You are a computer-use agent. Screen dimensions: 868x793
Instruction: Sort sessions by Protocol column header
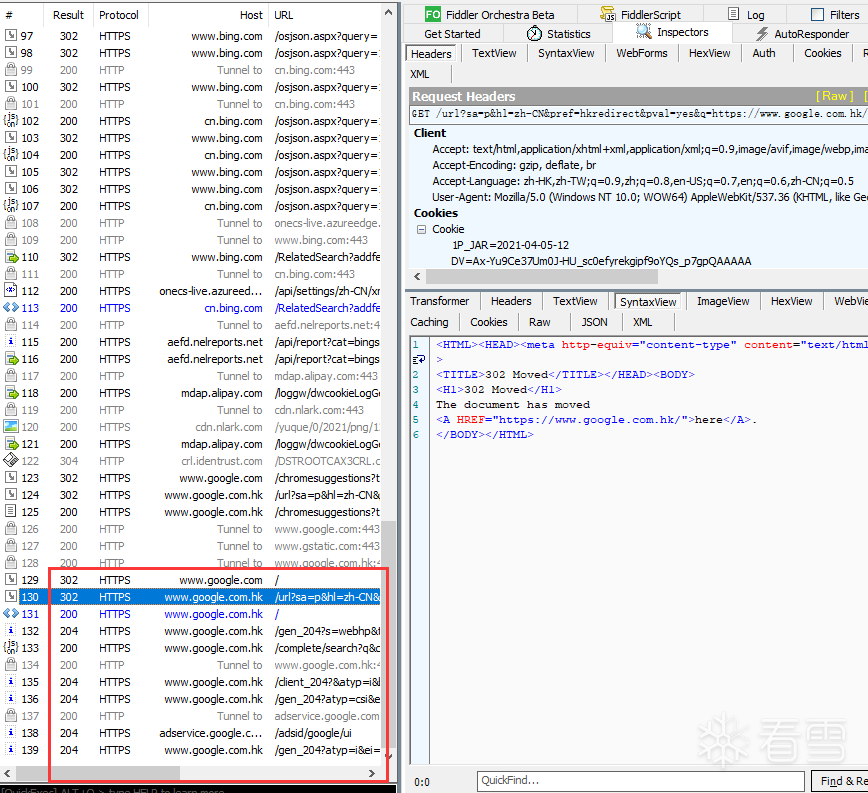pyautogui.click(x=118, y=15)
